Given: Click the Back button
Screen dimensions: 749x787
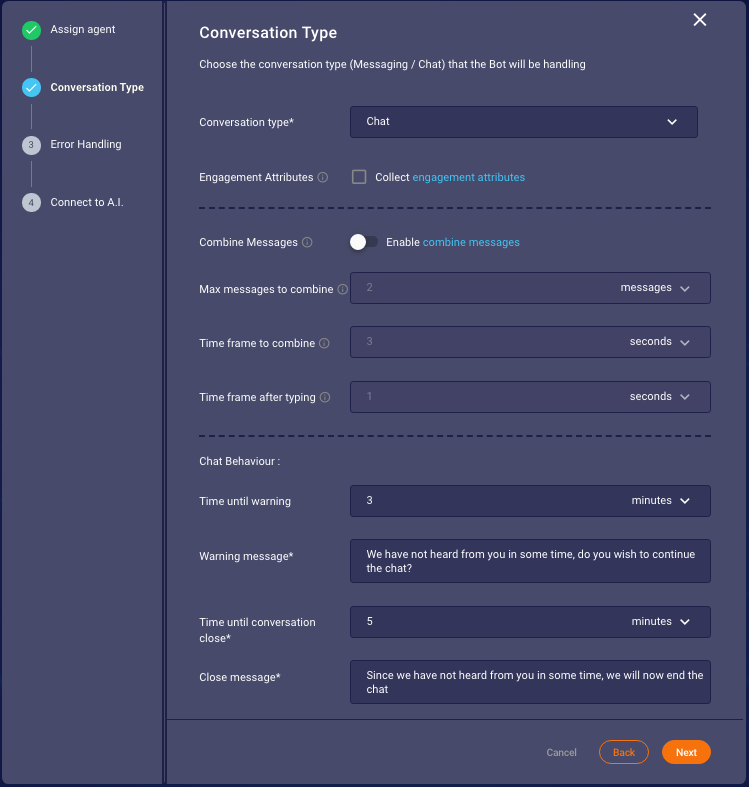Looking at the screenshot, I should tap(623, 752).
